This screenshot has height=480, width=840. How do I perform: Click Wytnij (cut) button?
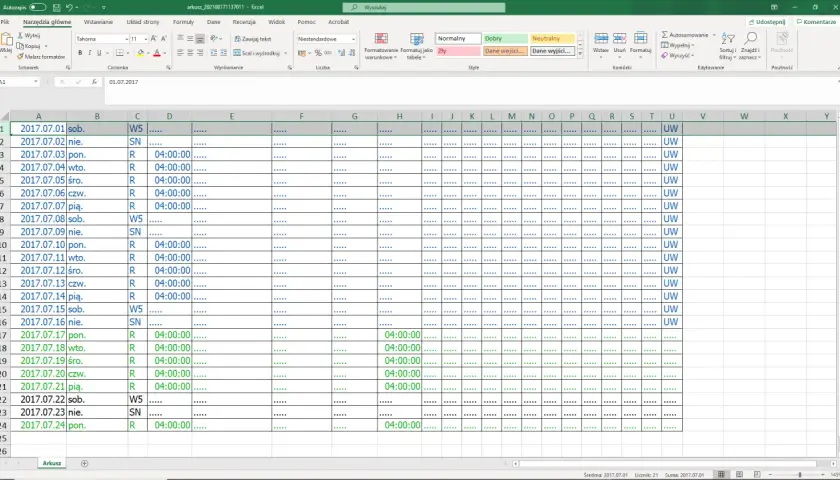point(28,35)
